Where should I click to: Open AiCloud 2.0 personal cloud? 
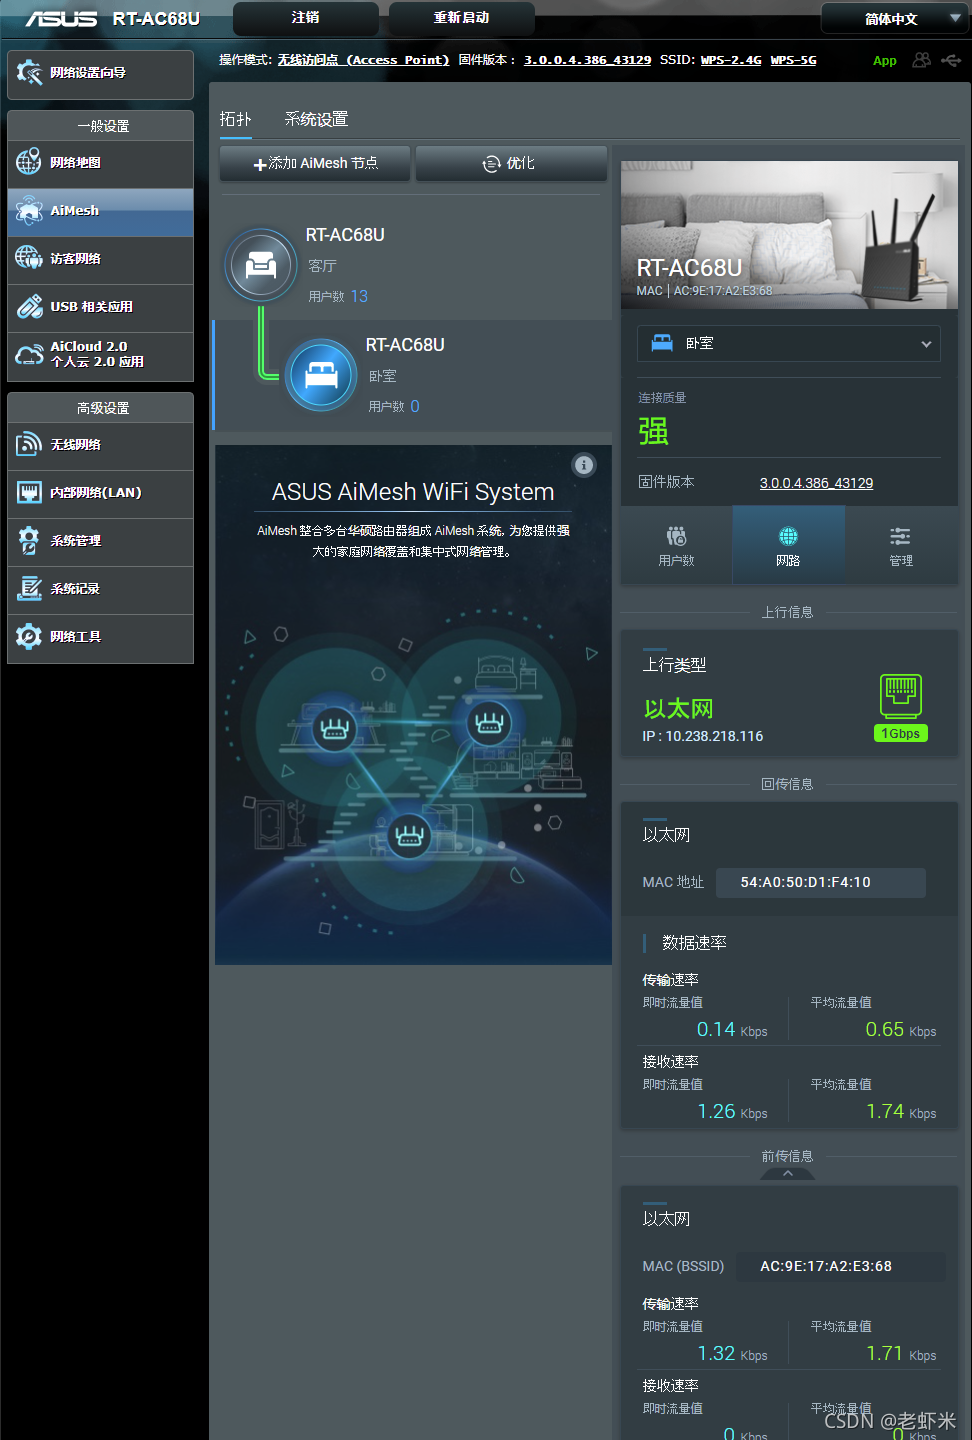tap(100, 355)
